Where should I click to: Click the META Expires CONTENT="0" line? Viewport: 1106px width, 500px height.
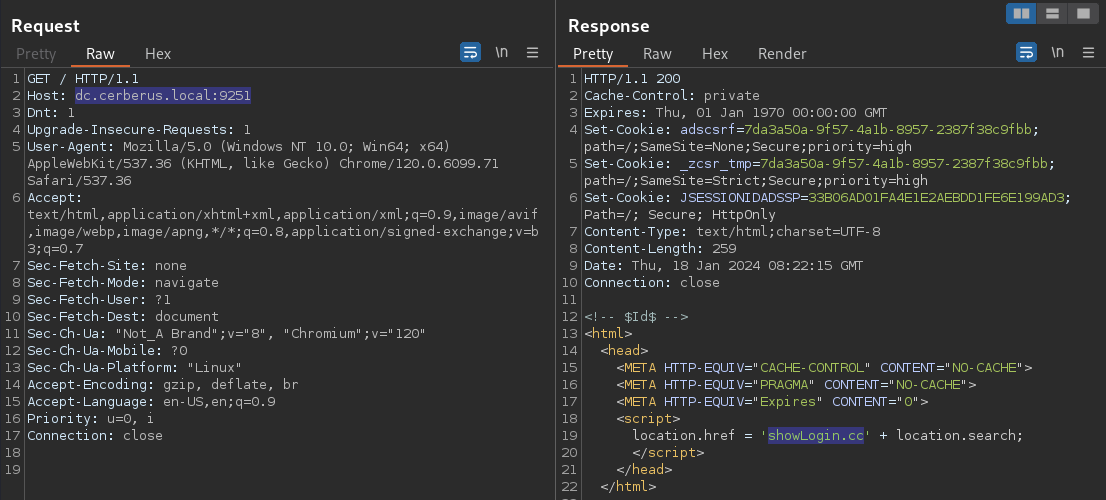click(x=772, y=401)
